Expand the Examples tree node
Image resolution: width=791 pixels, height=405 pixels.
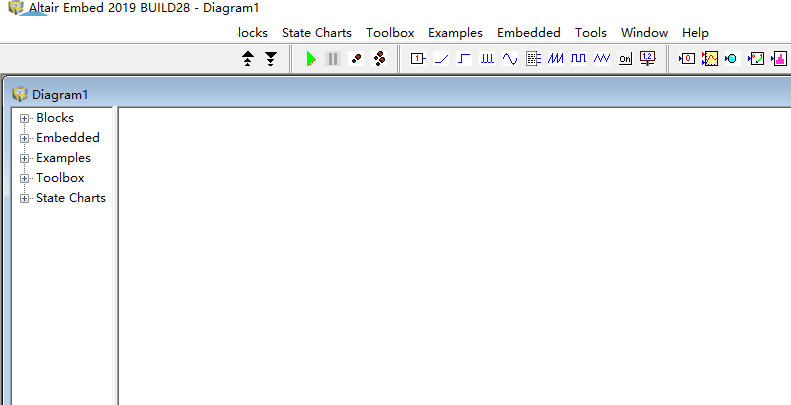pos(24,158)
